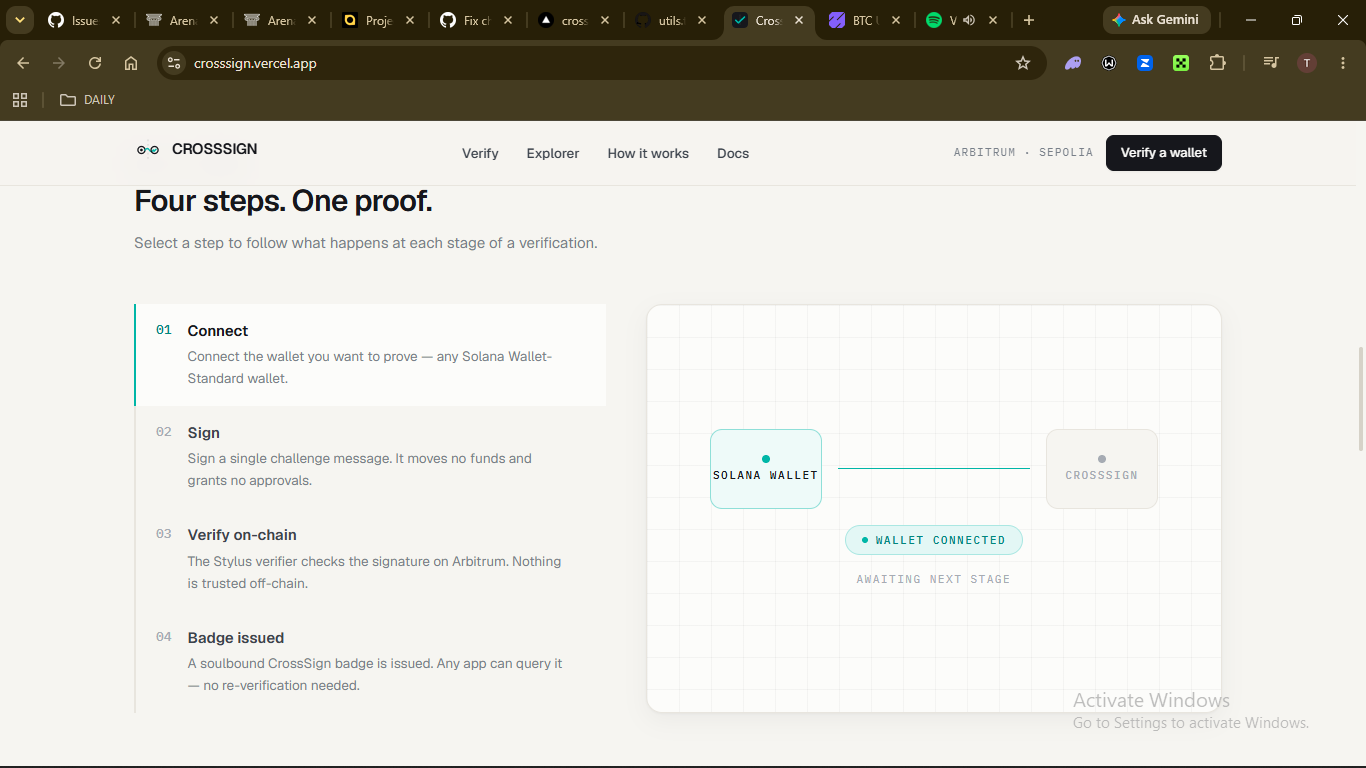The height and width of the screenshot is (768, 1366).
Task: Mute the Spotify tab audio icon
Action: (x=969, y=20)
